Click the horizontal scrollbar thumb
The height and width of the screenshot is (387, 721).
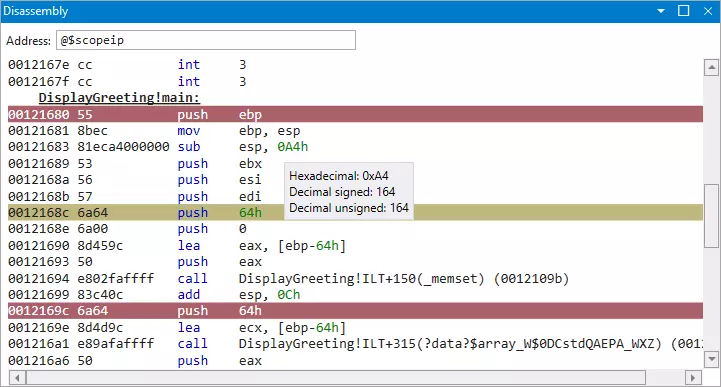click(336, 378)
